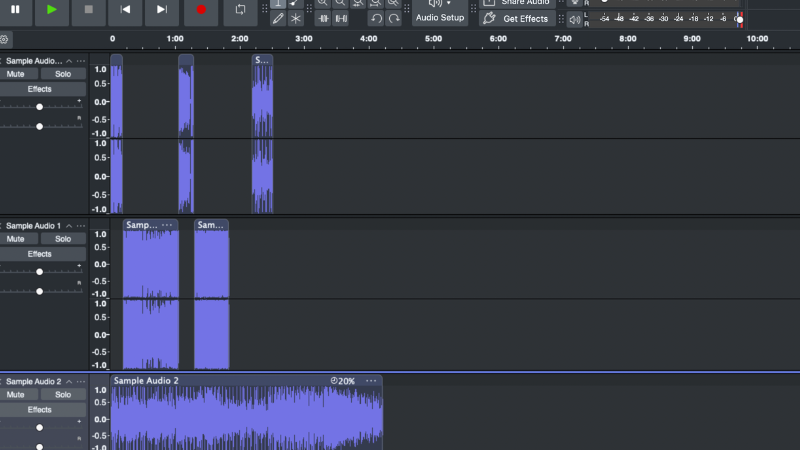Click the 'Sample Audio 2' track name label
The image size is (800, 450).
[x=33, y=381]
